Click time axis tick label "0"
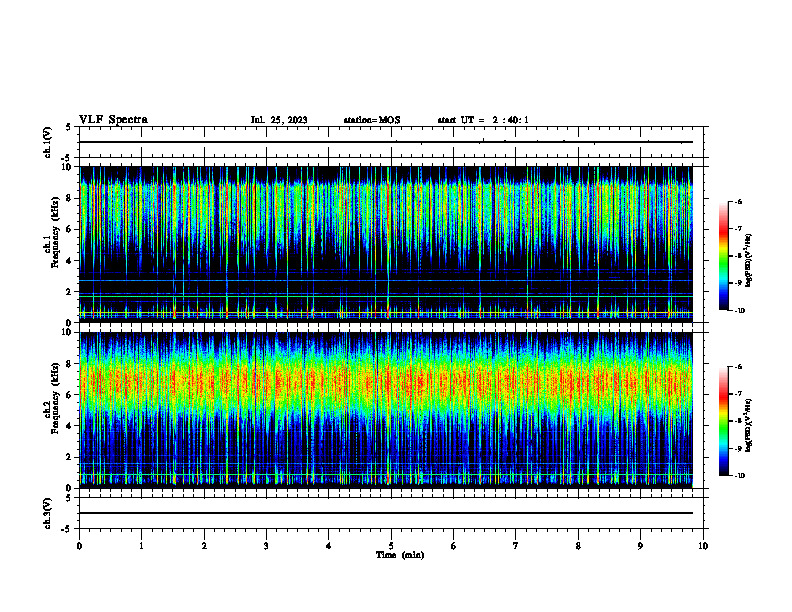Screen dimensions: 792x612 pyautogui.click(x=79, y=546)
